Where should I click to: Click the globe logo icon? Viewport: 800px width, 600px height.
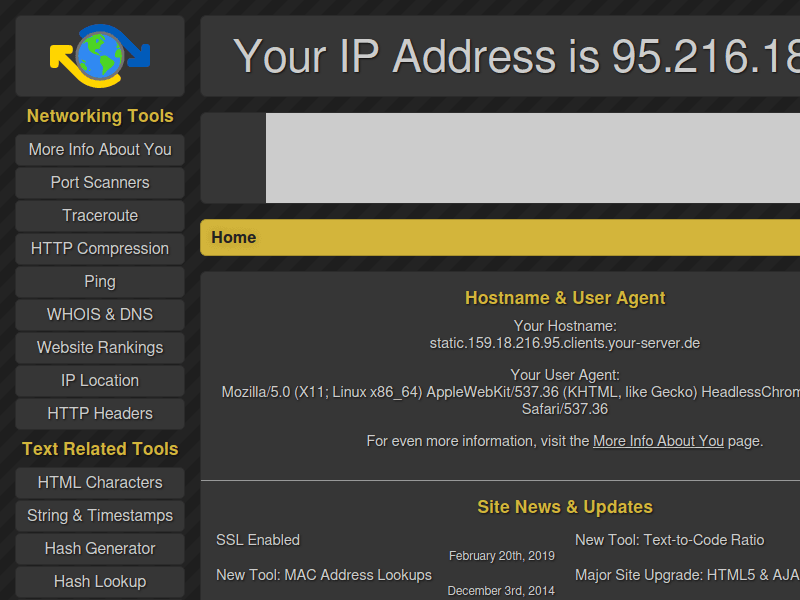click(100, 56)
